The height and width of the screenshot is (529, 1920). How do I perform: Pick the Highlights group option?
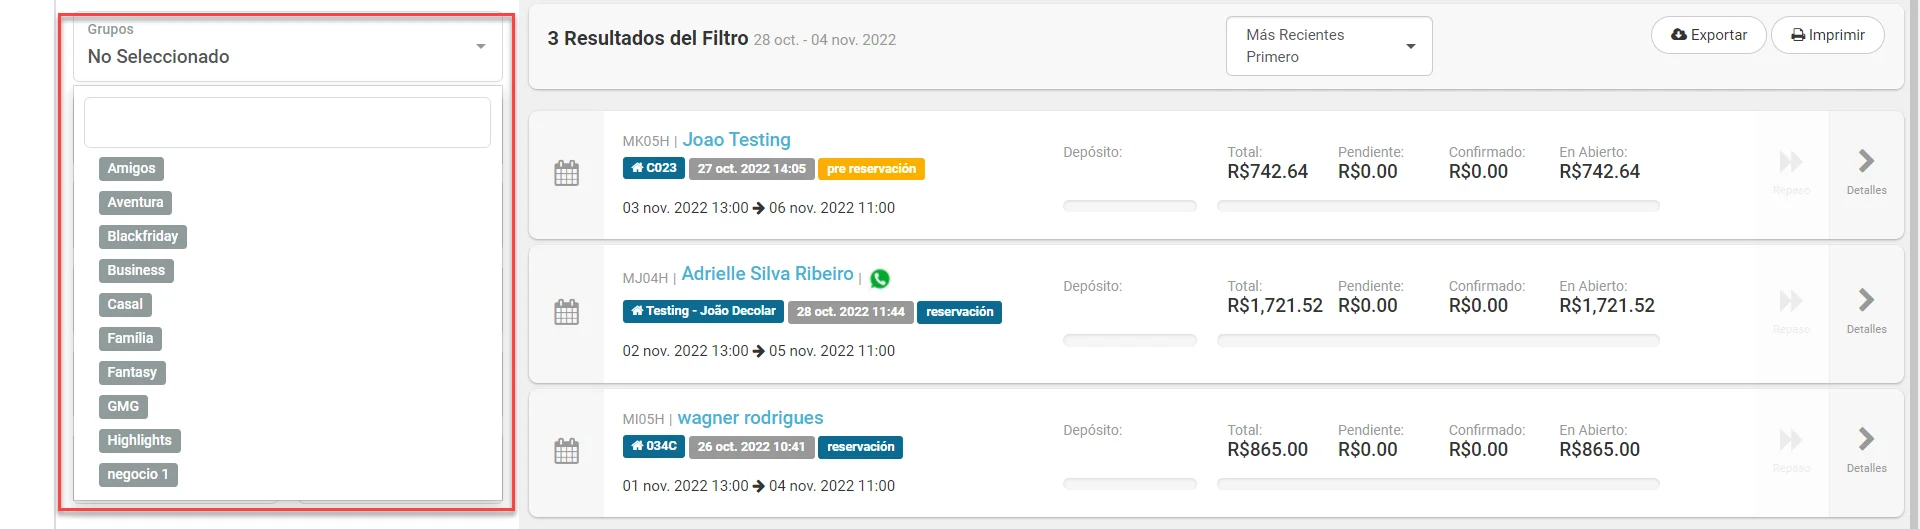click(x=139, y=441)
